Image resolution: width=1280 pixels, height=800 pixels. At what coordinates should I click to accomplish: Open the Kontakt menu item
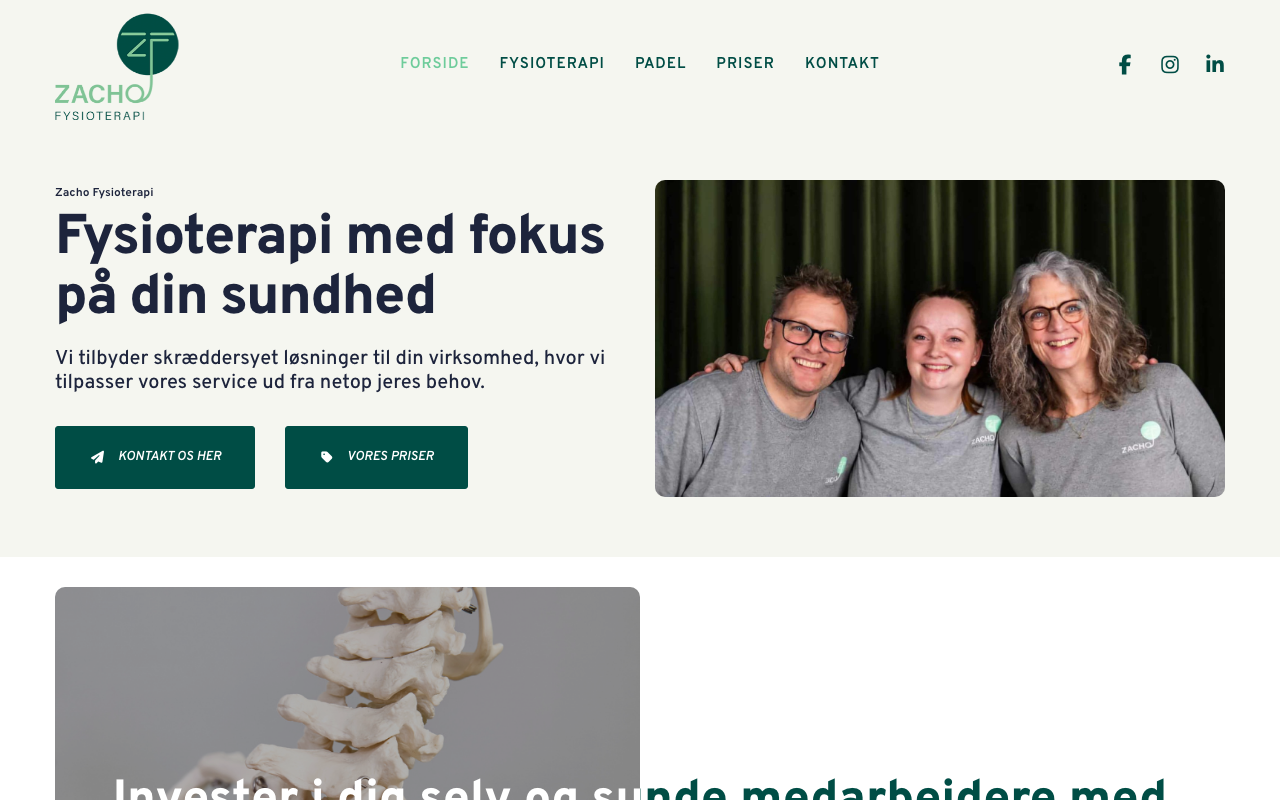click(842, 64)
